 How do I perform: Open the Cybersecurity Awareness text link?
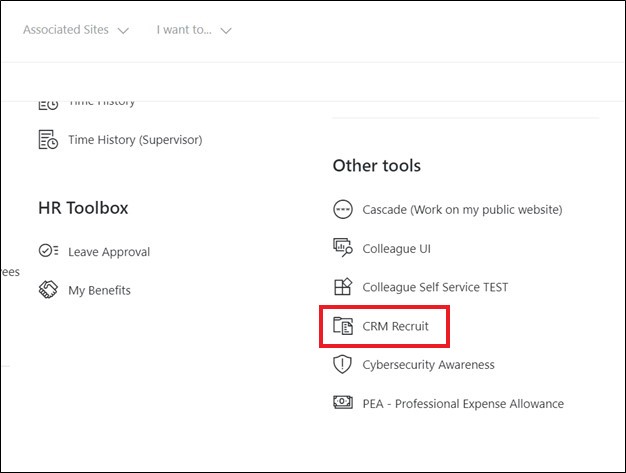[428, 365]
